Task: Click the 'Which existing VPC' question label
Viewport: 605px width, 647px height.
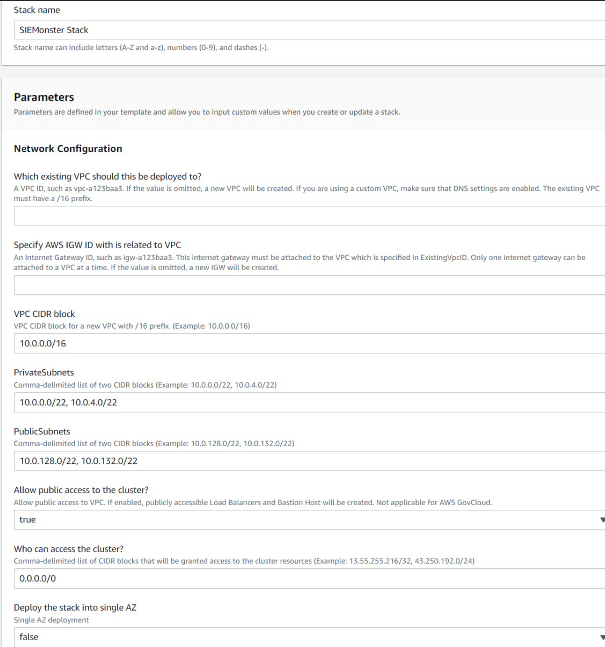Action: 108,177
